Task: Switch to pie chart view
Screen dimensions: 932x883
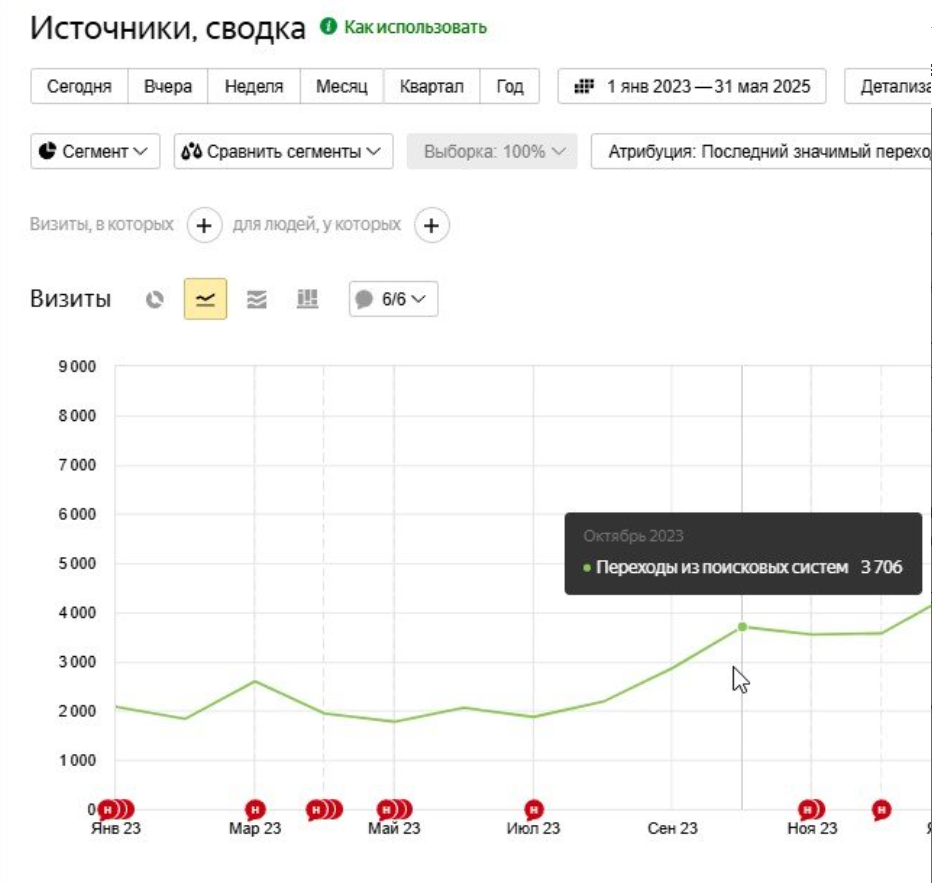Action: pos(155,299)
